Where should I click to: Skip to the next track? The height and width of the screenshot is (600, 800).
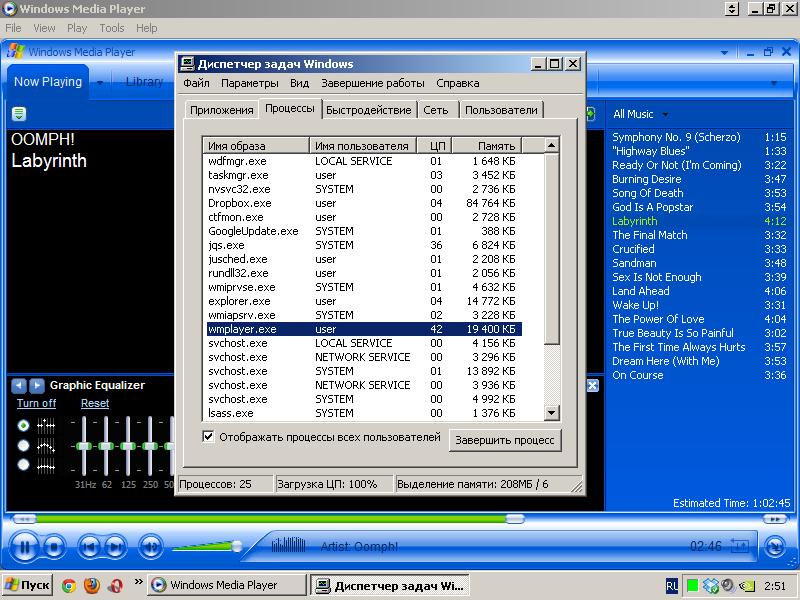114,546
